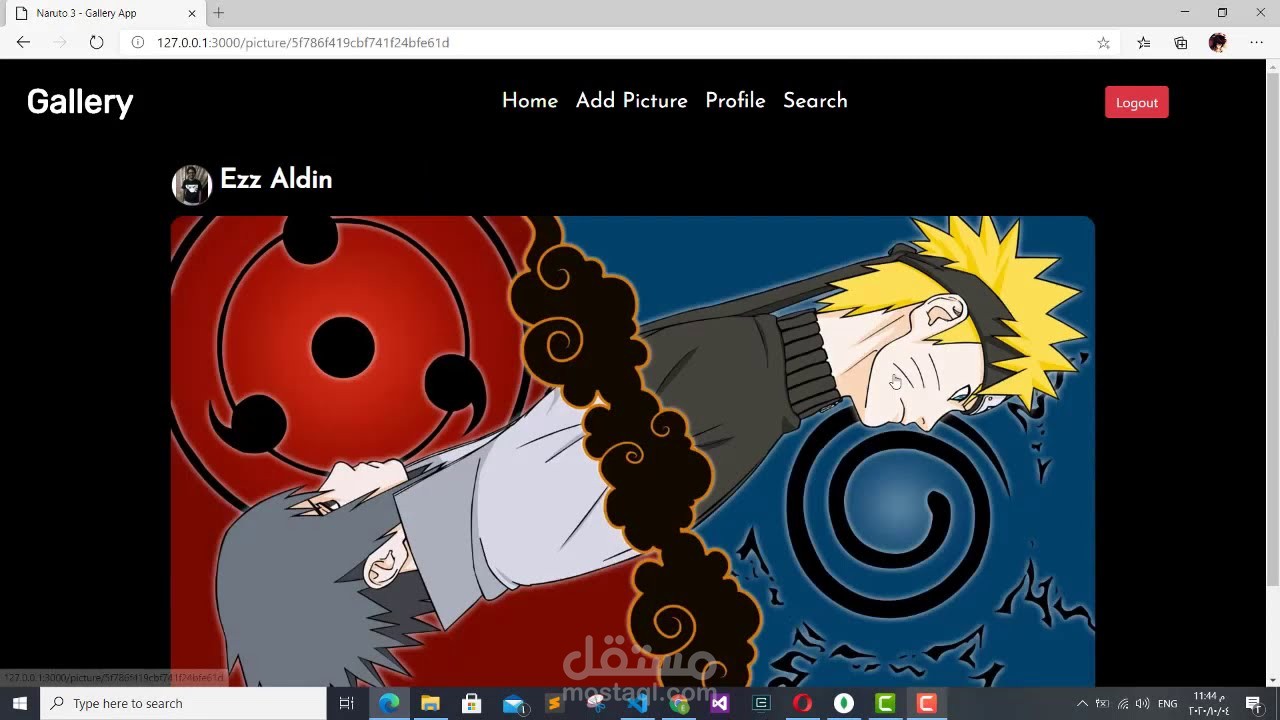The height and width of the screenshot is (720, 1280).
Task: Click the Naruto and Sasuke picture
Action: [x=632, y=451]
